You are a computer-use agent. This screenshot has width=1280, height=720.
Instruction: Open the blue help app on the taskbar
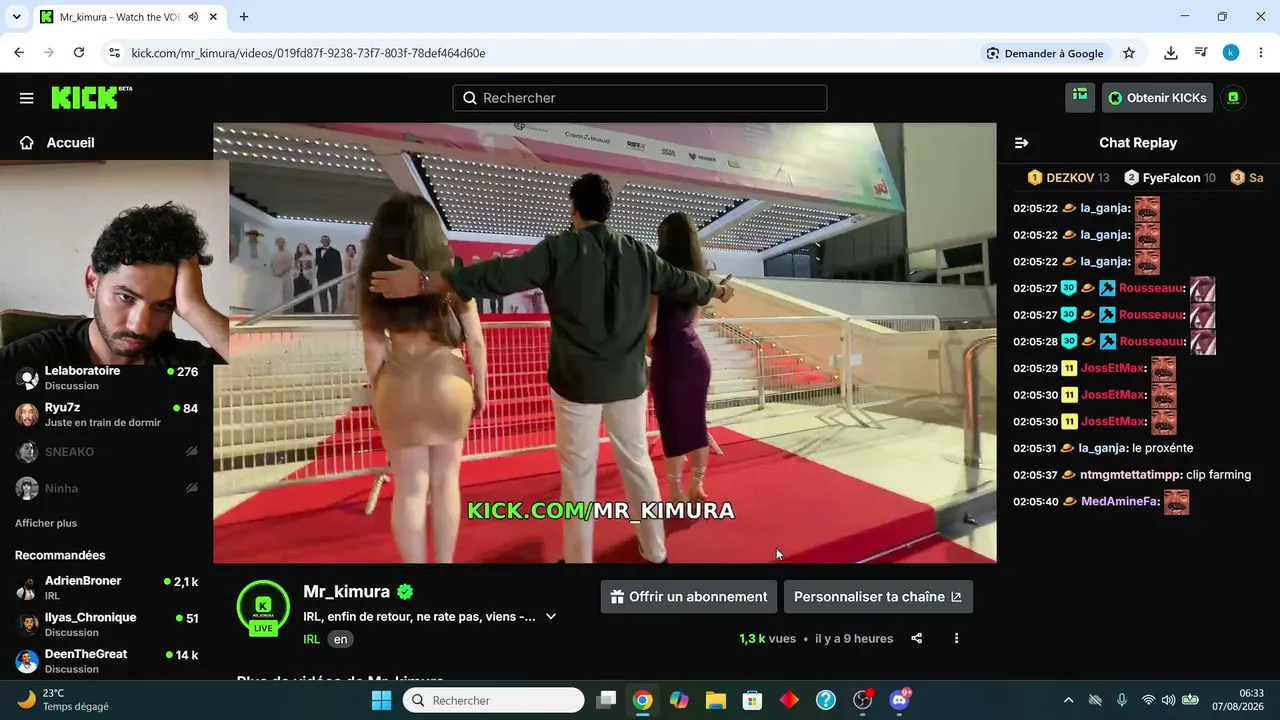click(826, 700)
